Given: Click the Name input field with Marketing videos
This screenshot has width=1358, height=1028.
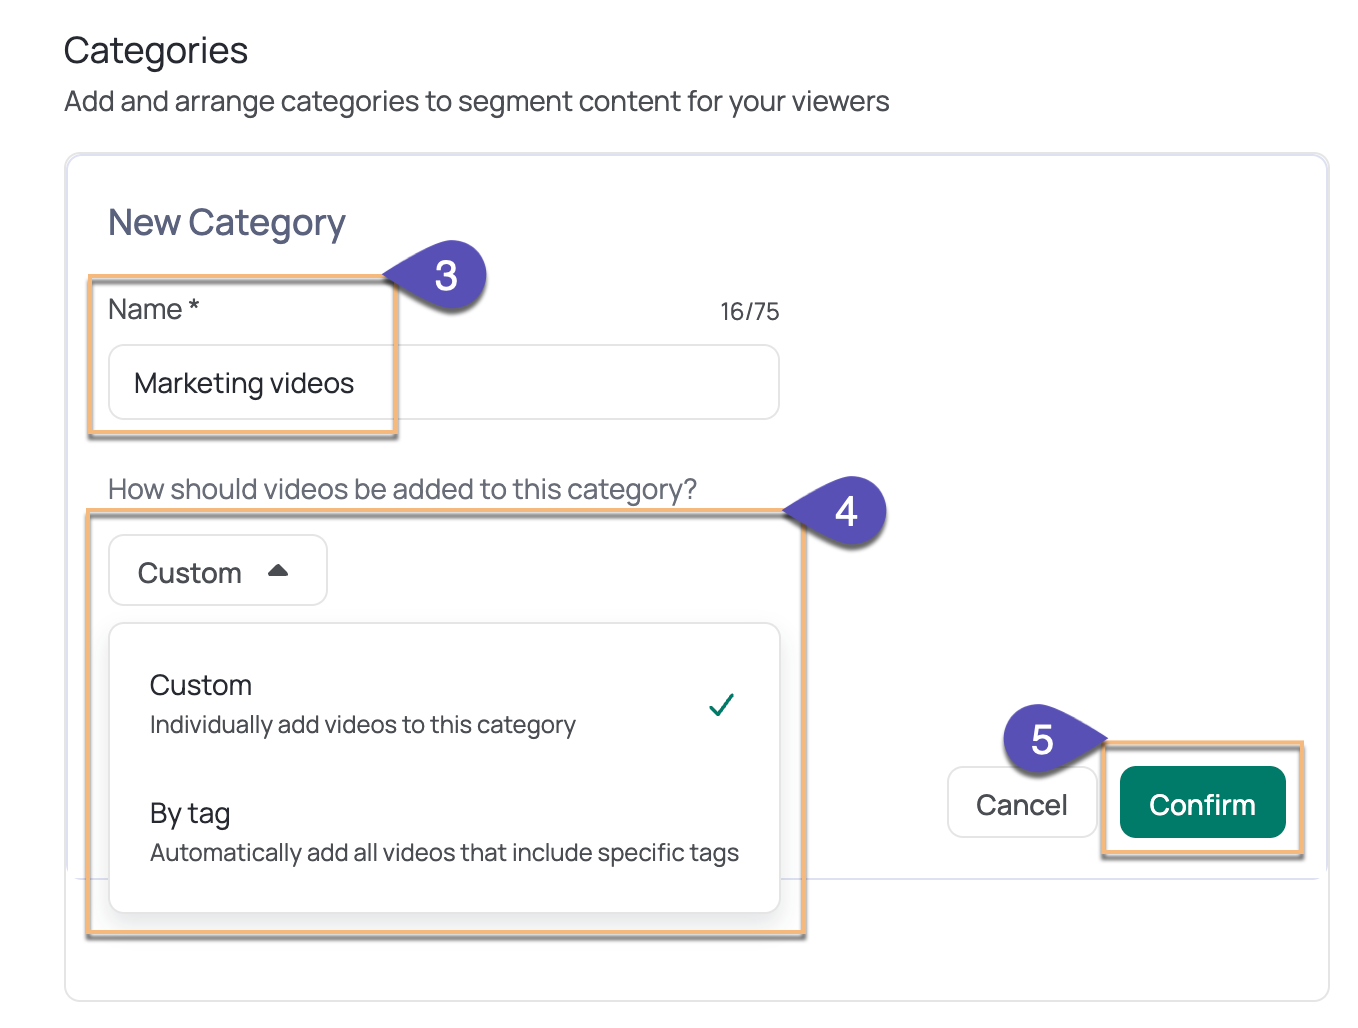Looking at the screenshot, I should tap(443, 382).
